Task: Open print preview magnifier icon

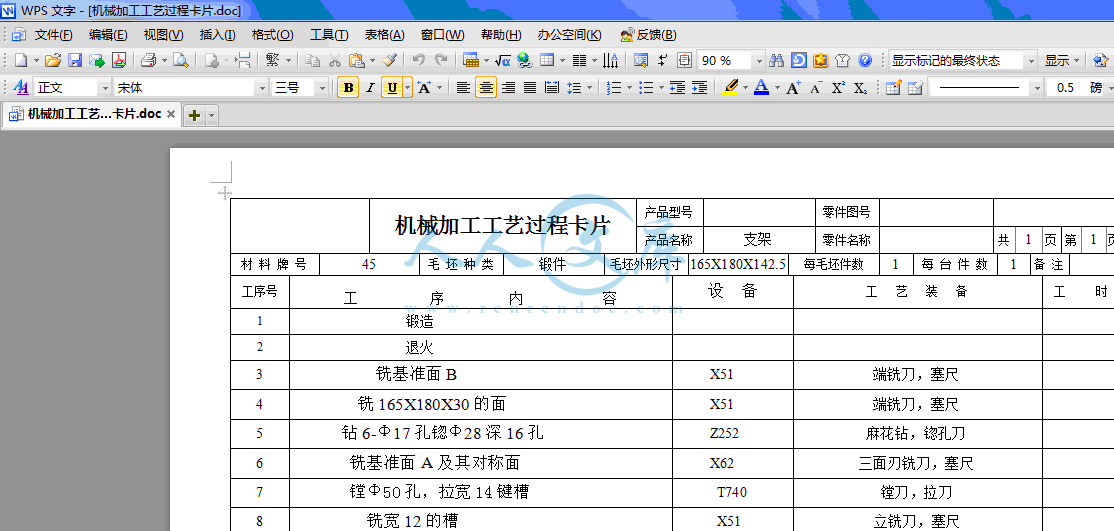Action: [x=180, y=60]
